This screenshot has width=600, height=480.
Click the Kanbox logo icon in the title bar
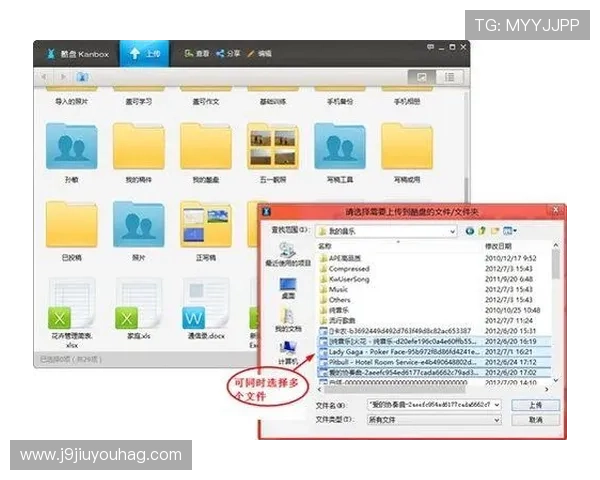pyautogui.click(x=51, y=54)
